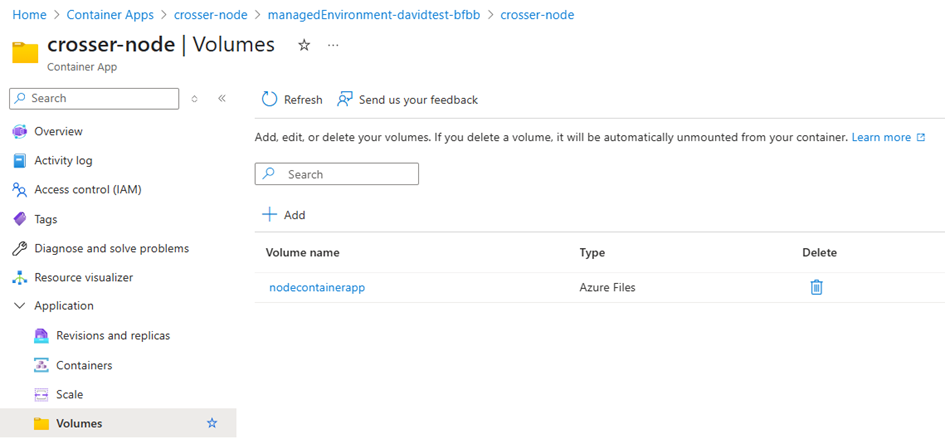Open Container Apps breadcrumb
This screenshot has height=444, width=945.
(110, 14)
